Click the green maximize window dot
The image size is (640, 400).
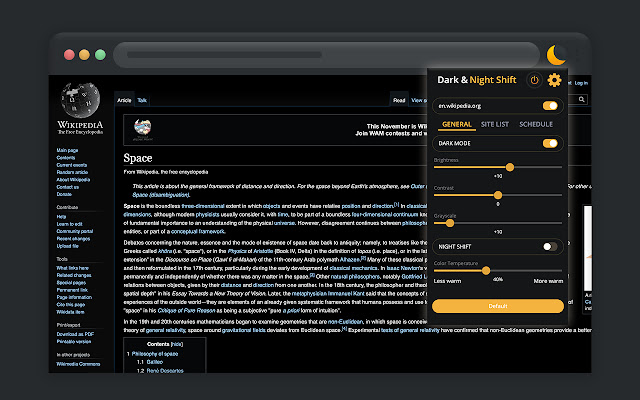(100, 55)
